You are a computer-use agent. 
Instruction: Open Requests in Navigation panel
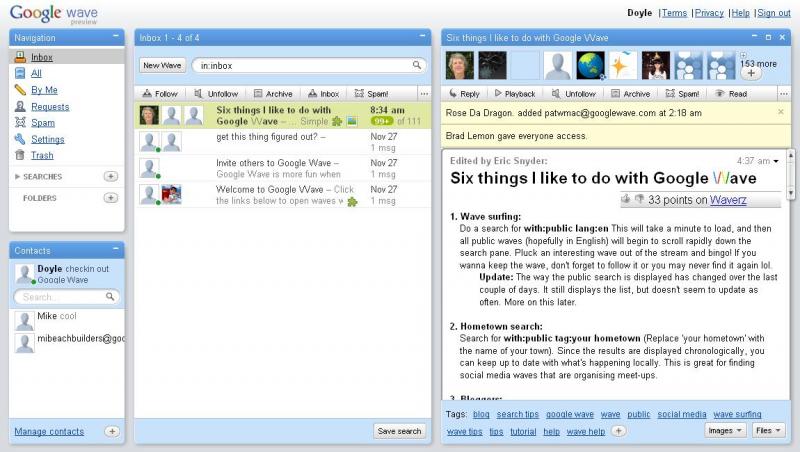coord(50,107)
